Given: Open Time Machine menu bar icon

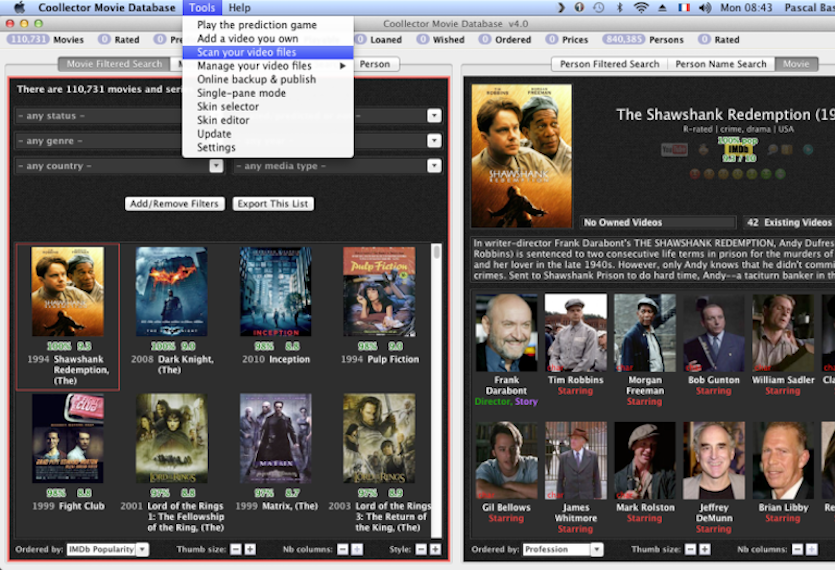Looking at the screenshot, I should click(x=599, y=7).
